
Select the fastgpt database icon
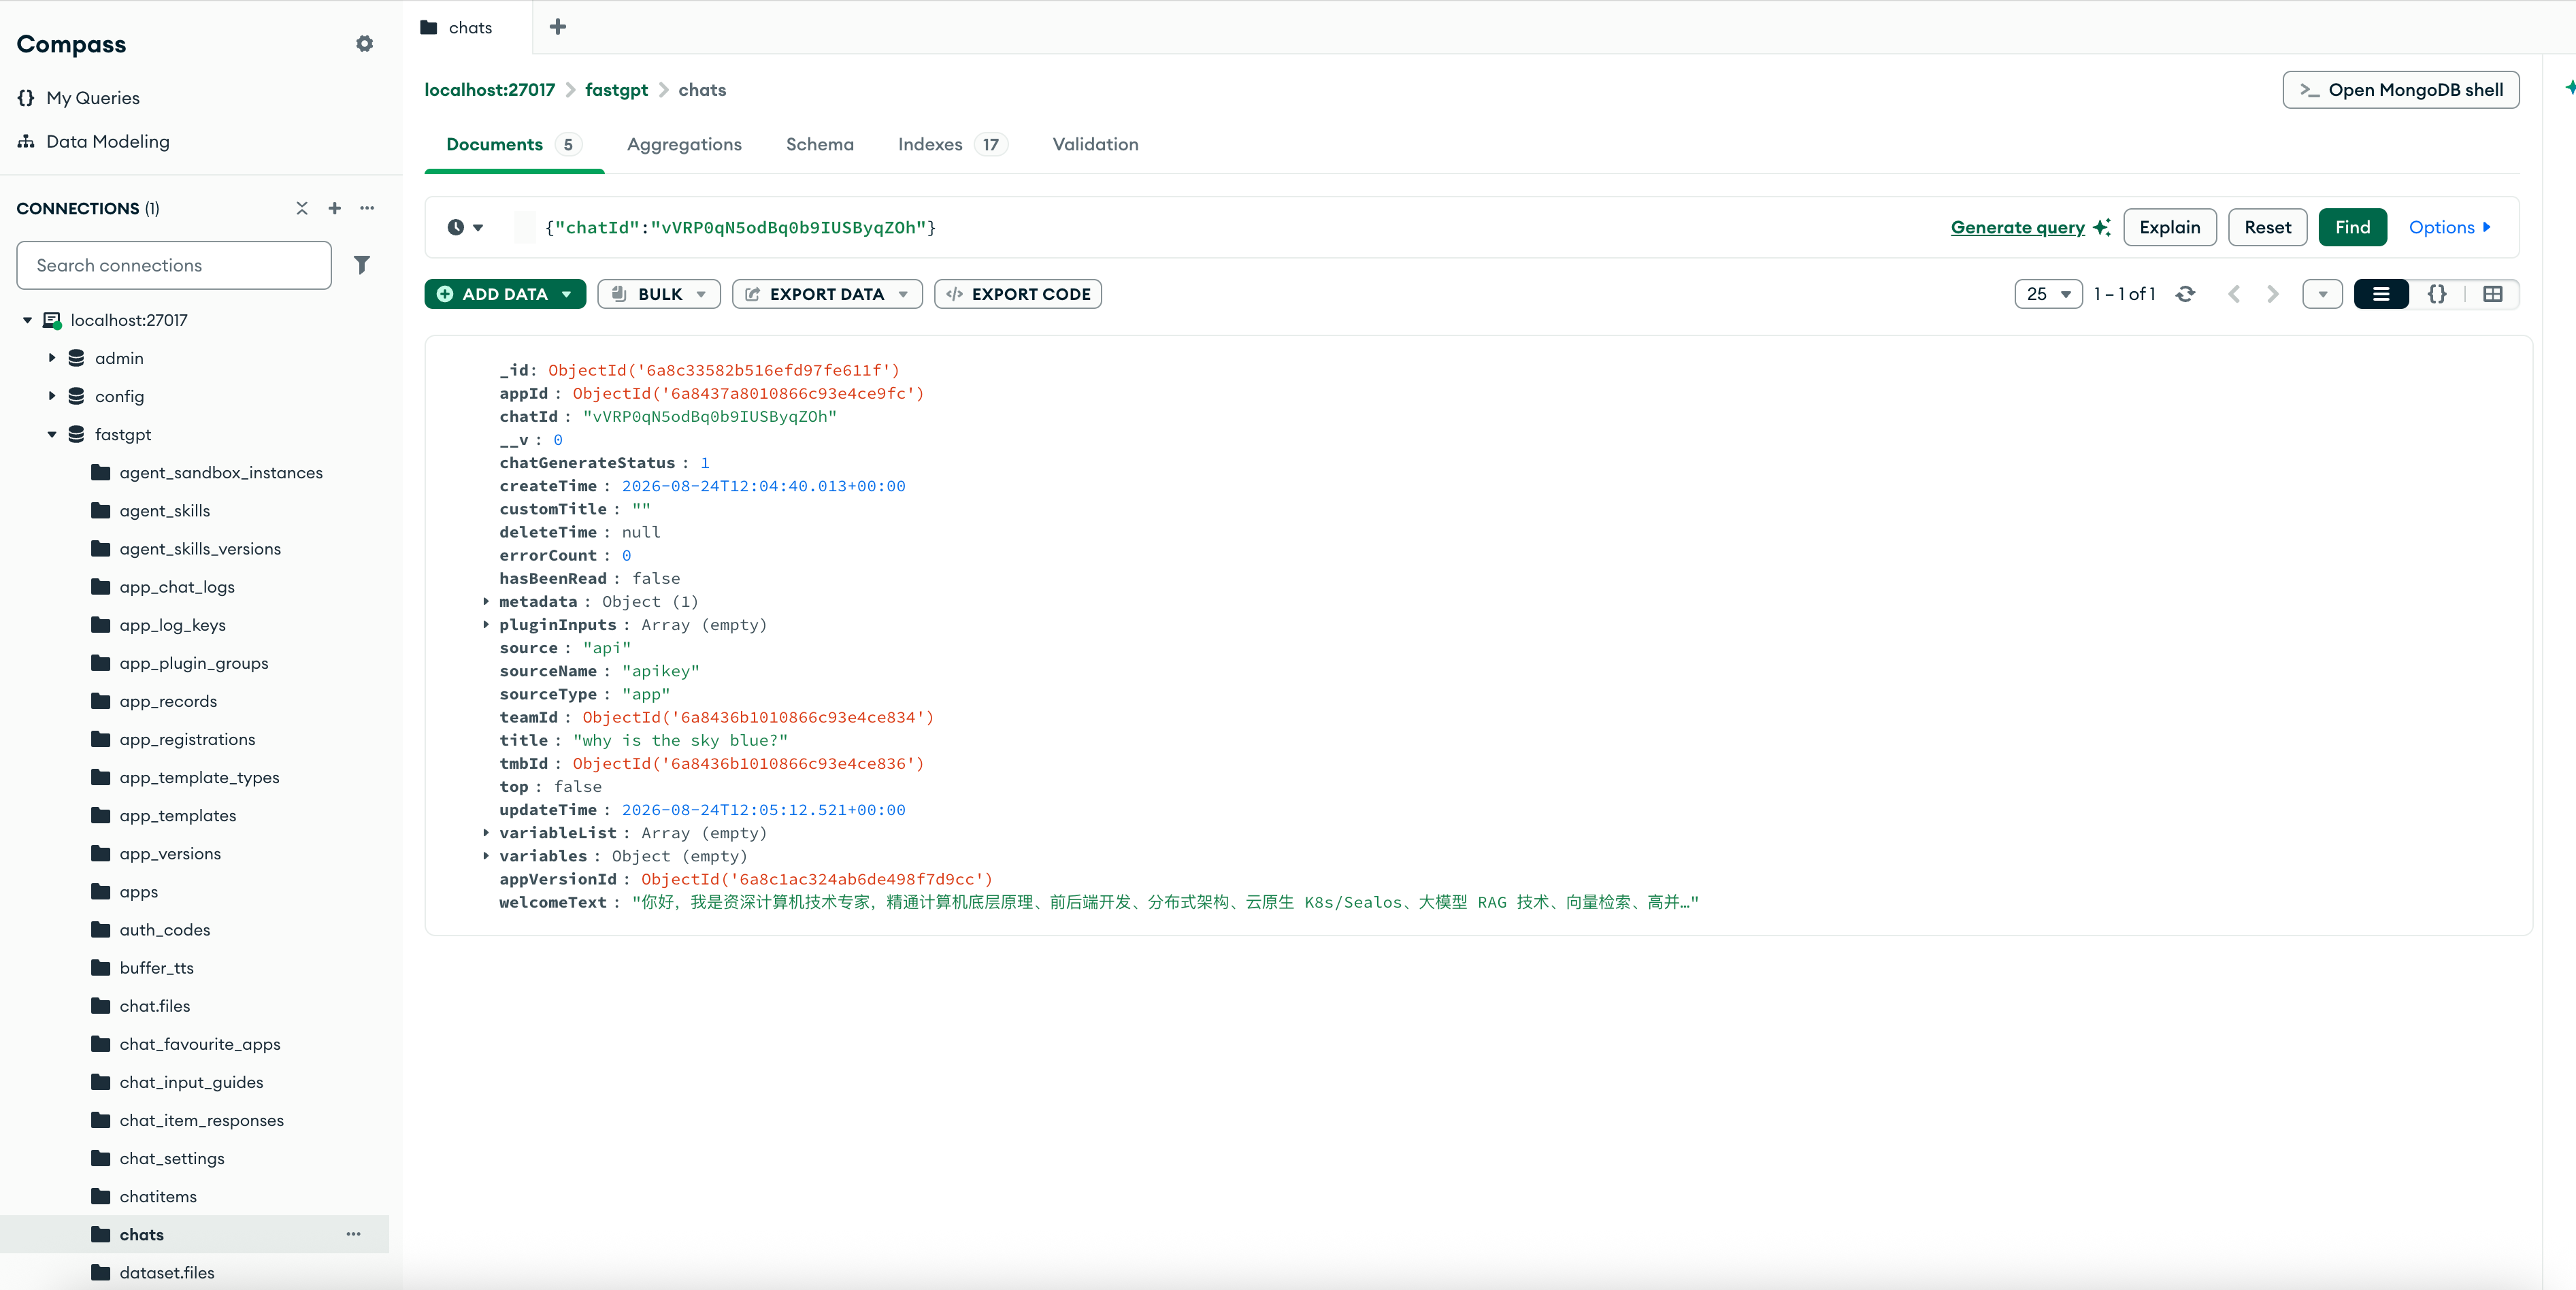[x=76, y=434]
